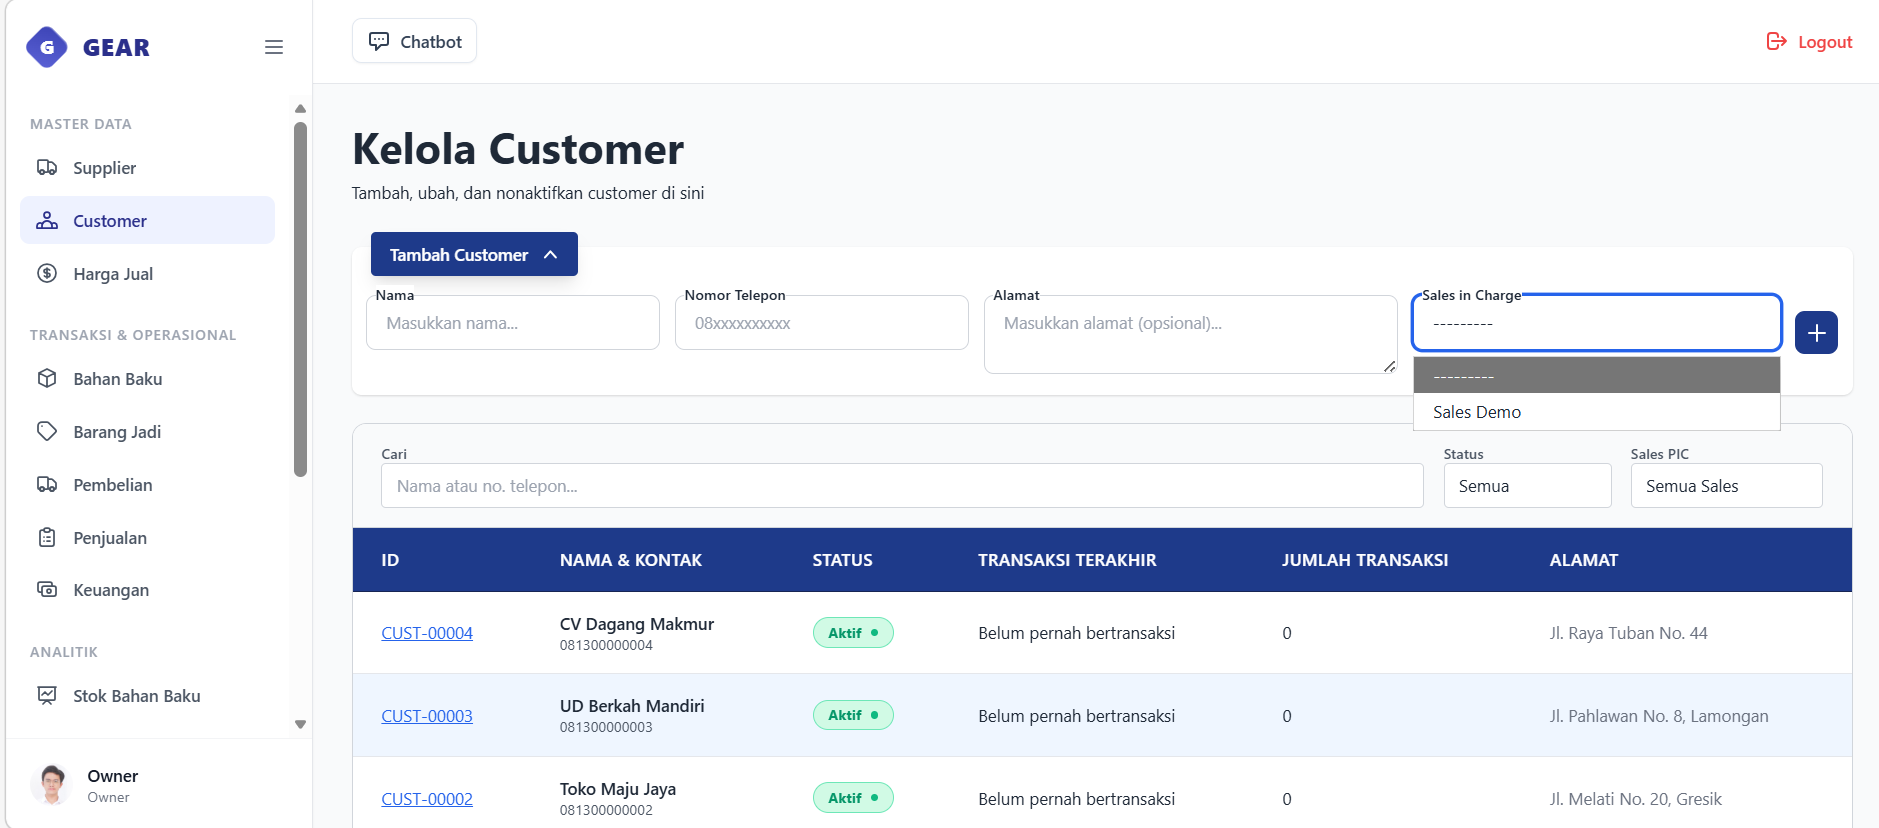Click the Logout link text
The height and width of the screenshot is (828, 1879).
1825,42
